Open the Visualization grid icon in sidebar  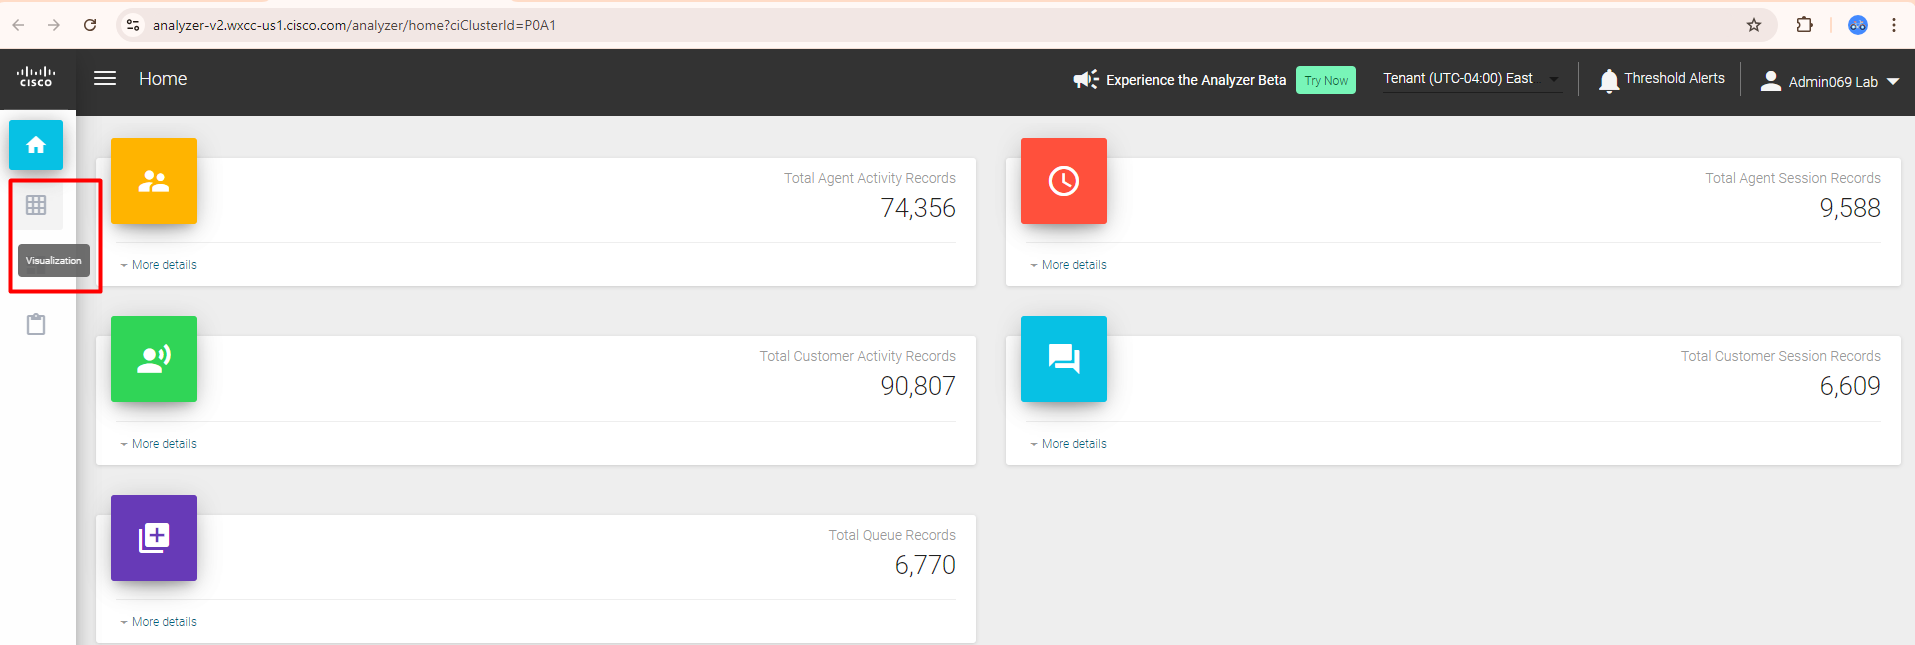click(36, 205)
